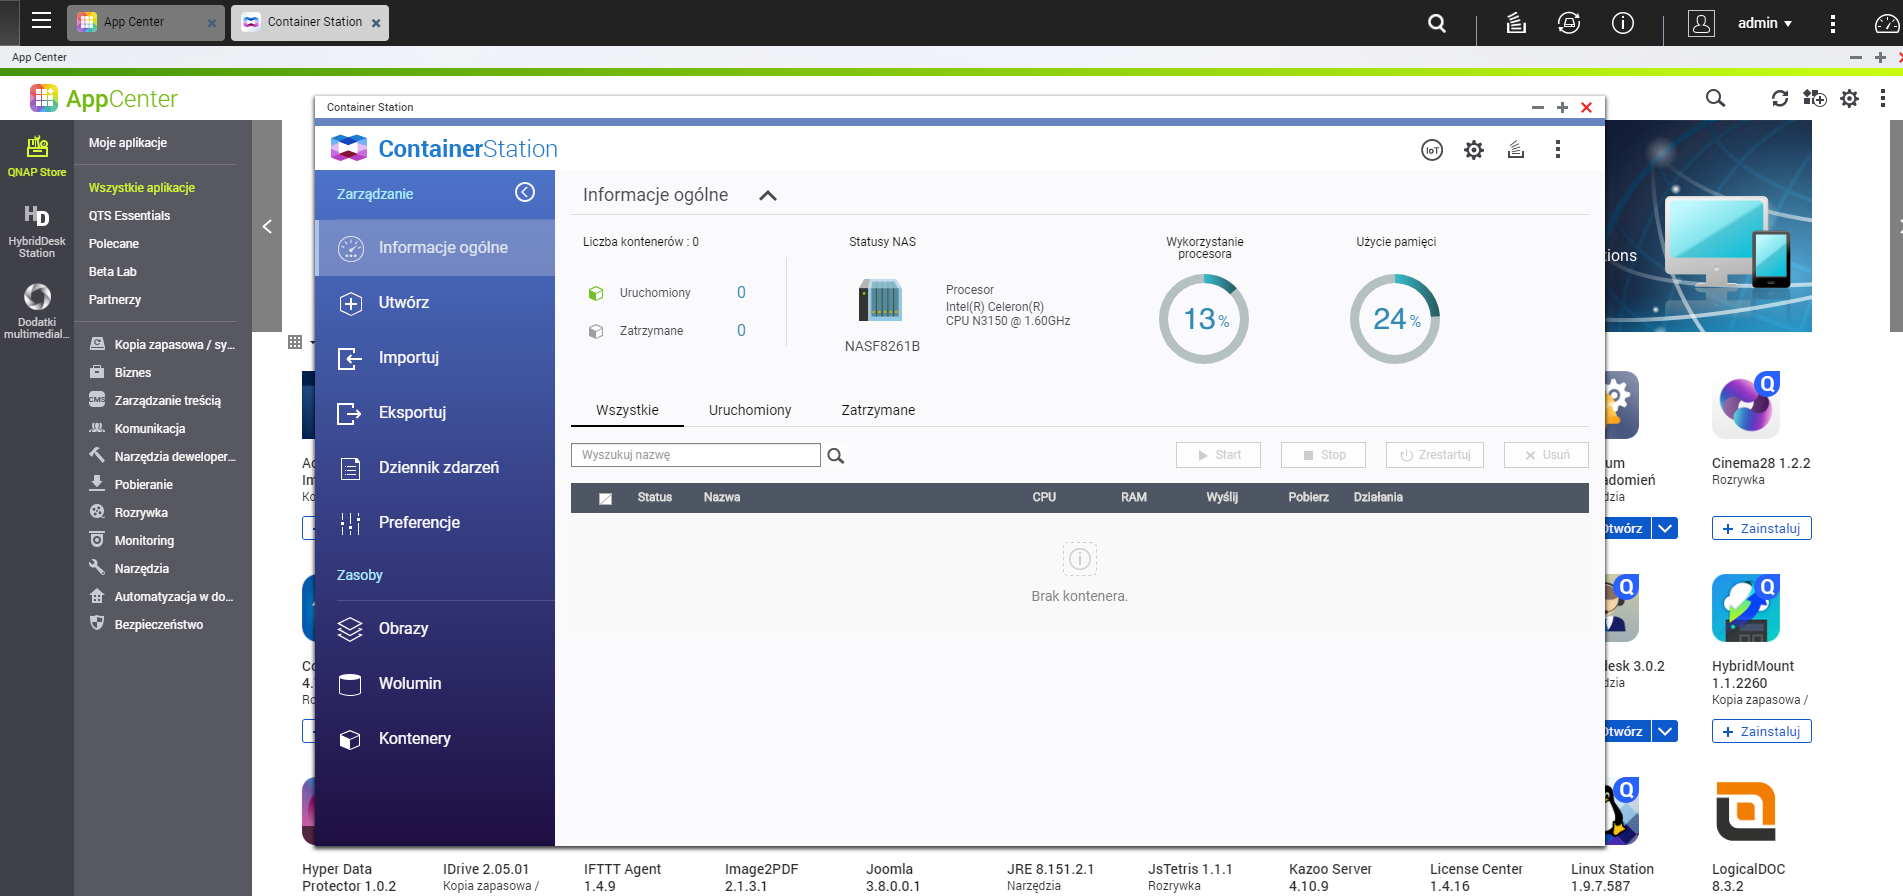Click App Center manual install icon

pos(1814,98)
